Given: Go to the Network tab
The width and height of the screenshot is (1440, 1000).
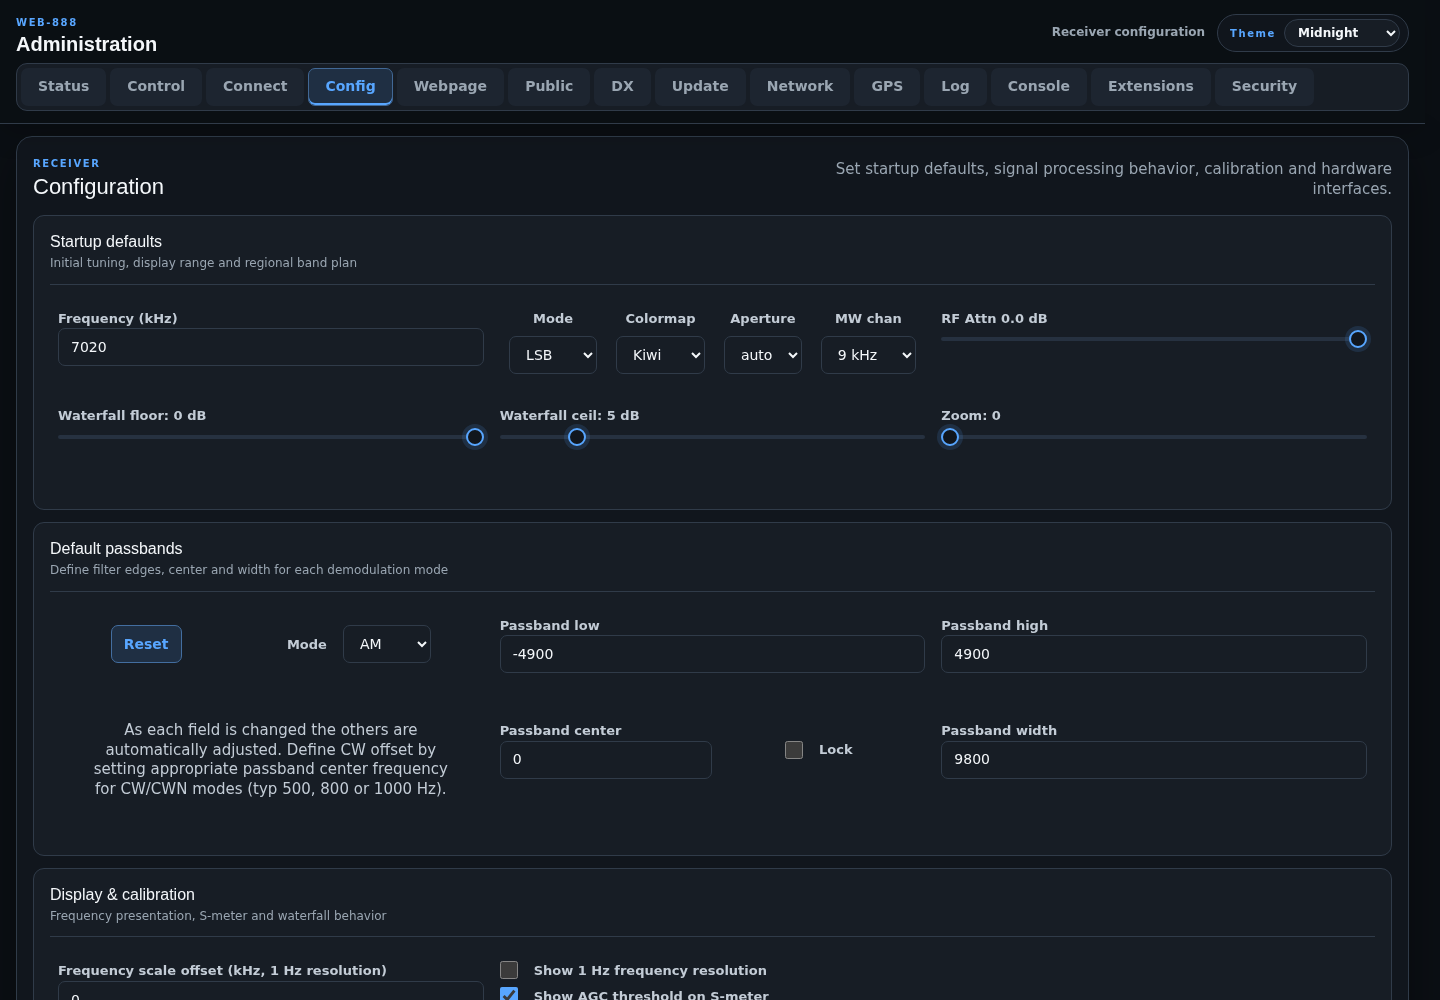Looking at the screenshot, I should coord(800,86).
